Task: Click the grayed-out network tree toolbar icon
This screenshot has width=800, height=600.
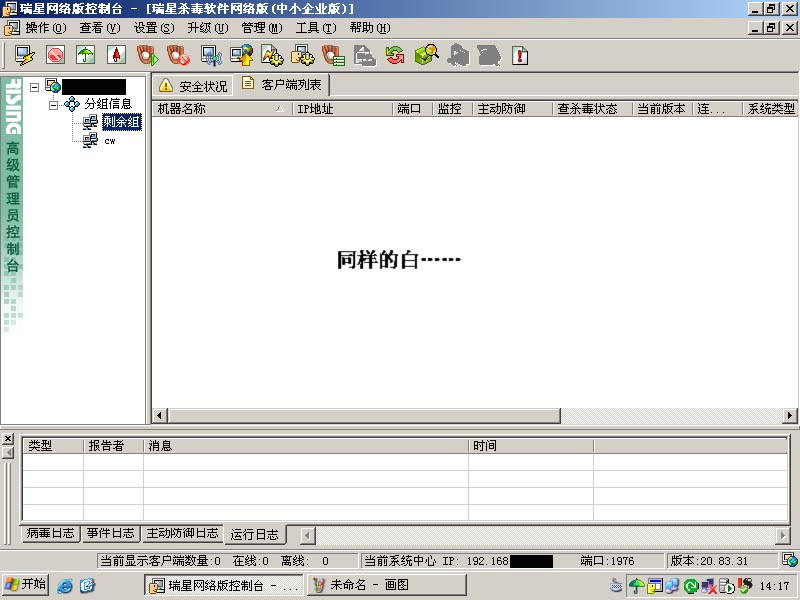Action: click(x=365, y=55)
